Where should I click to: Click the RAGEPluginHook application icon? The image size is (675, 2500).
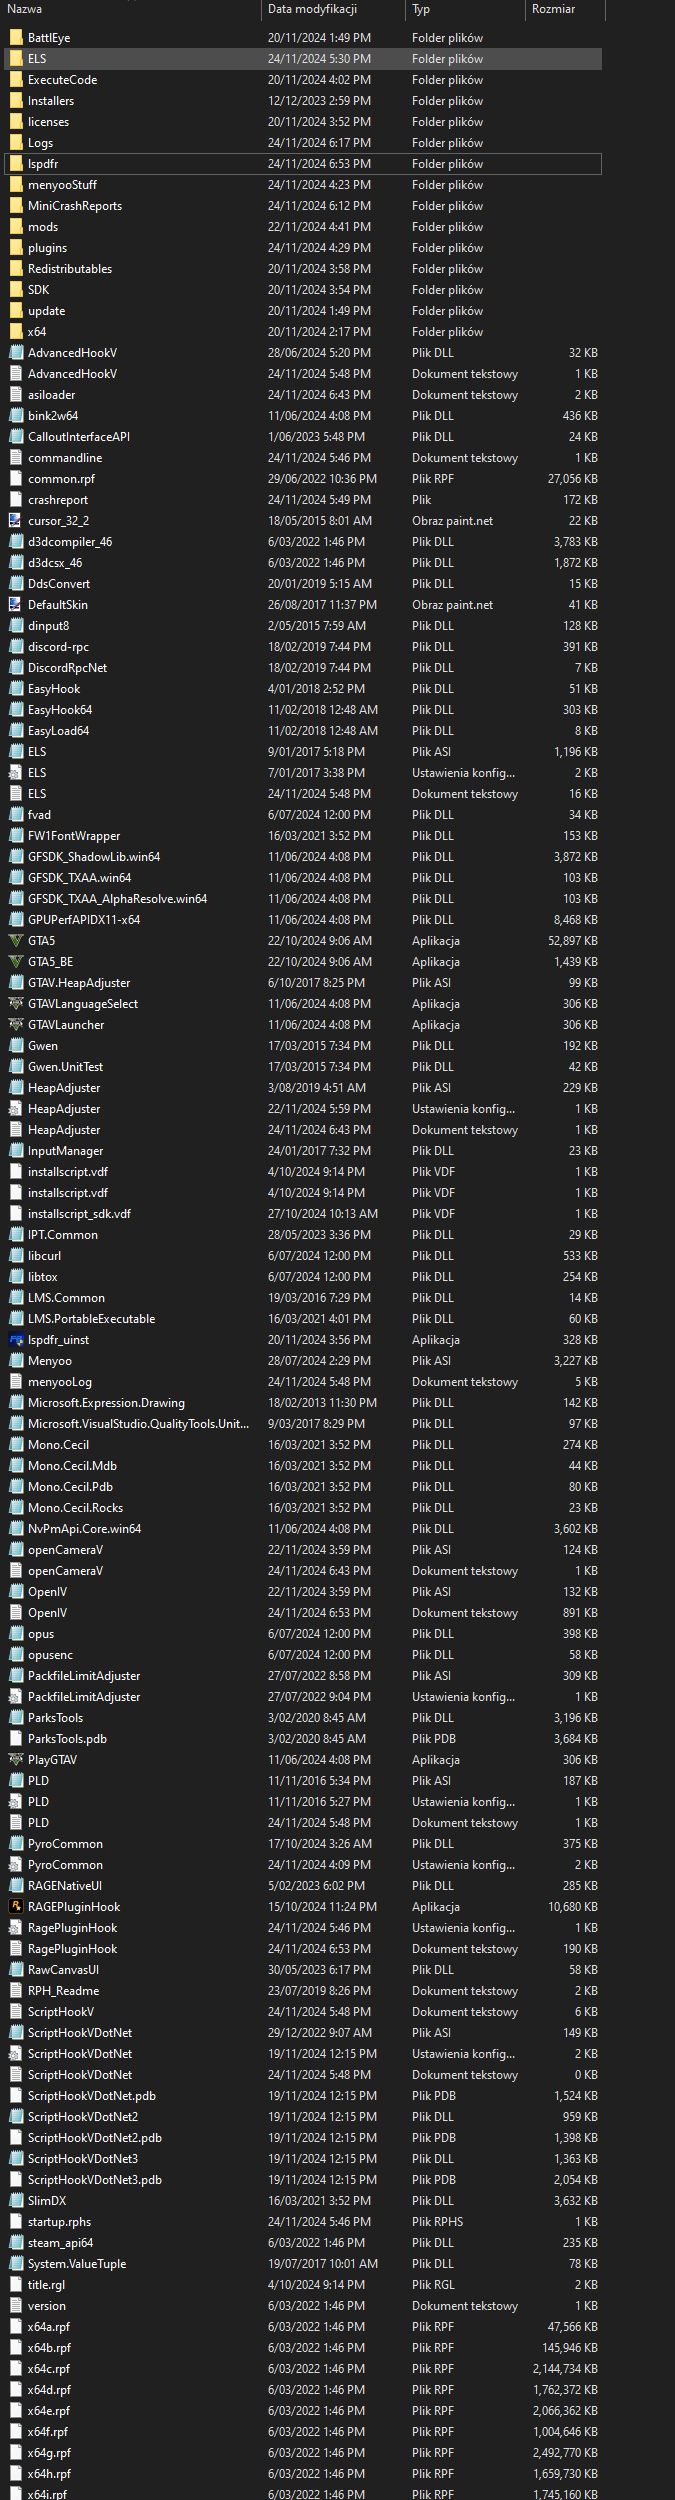click(x=15, y=1907)
